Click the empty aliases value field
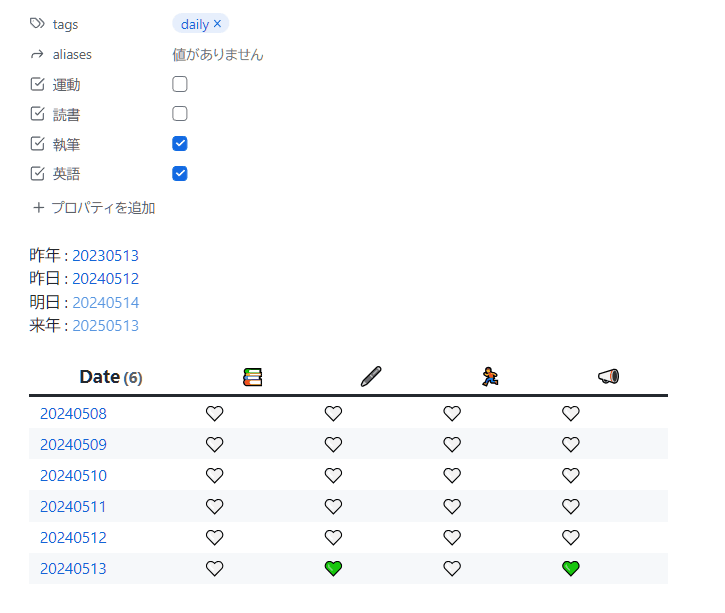 [218, 55]
